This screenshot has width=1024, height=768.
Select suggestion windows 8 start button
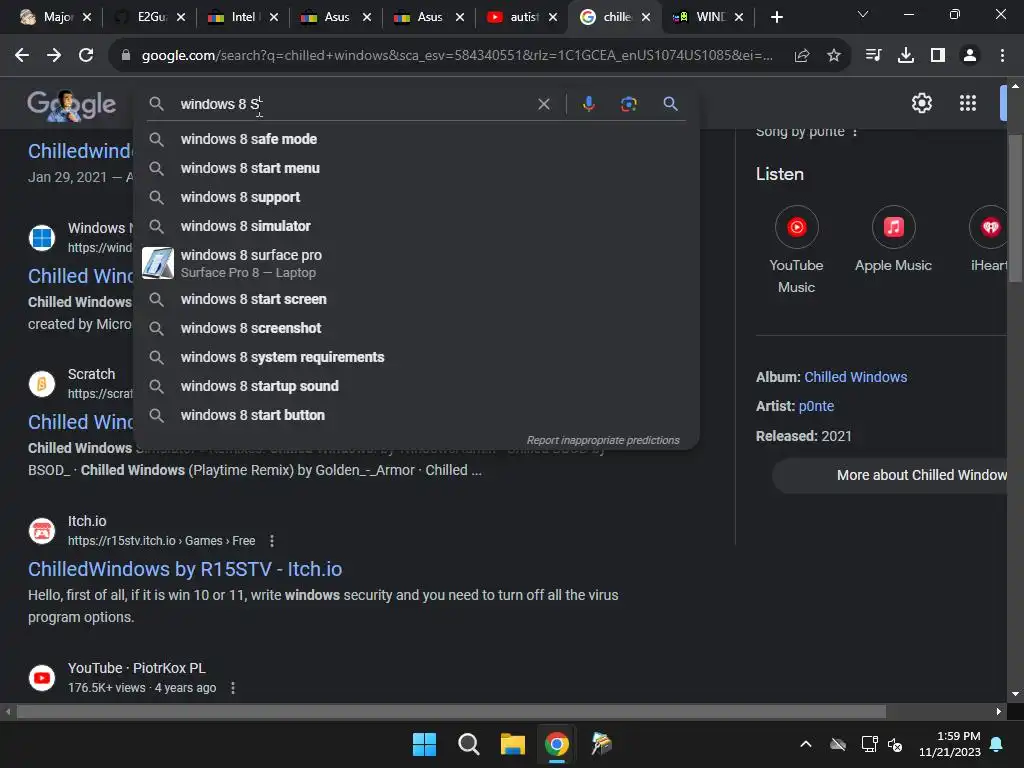point(416,415)
